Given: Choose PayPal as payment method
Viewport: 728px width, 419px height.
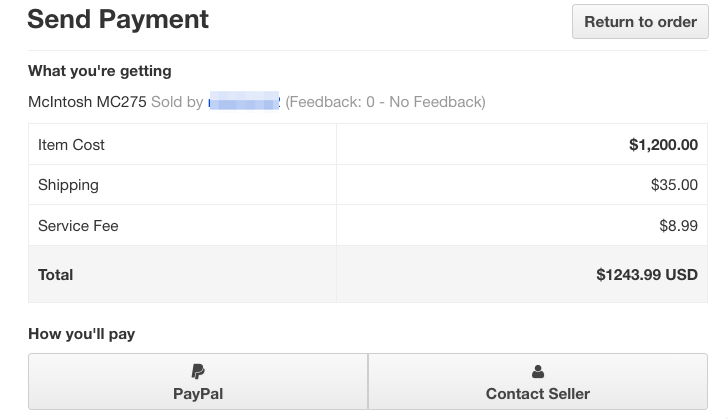Looking at the screenshot, I should 198,381.
